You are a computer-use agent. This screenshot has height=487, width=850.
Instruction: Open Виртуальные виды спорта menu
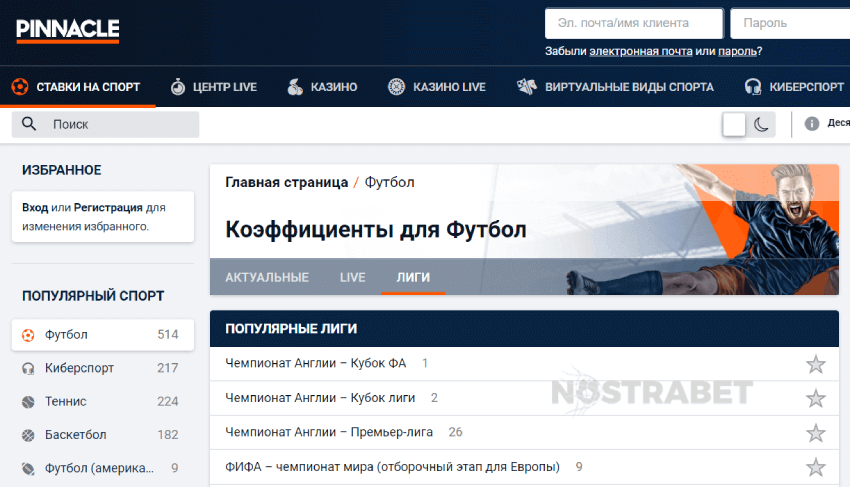[x=615, y=87]
